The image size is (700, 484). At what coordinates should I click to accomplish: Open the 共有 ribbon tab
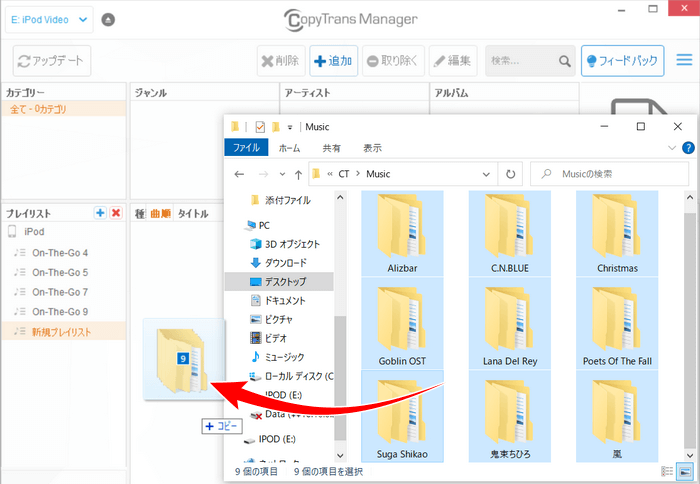click(x=331, y=148)
